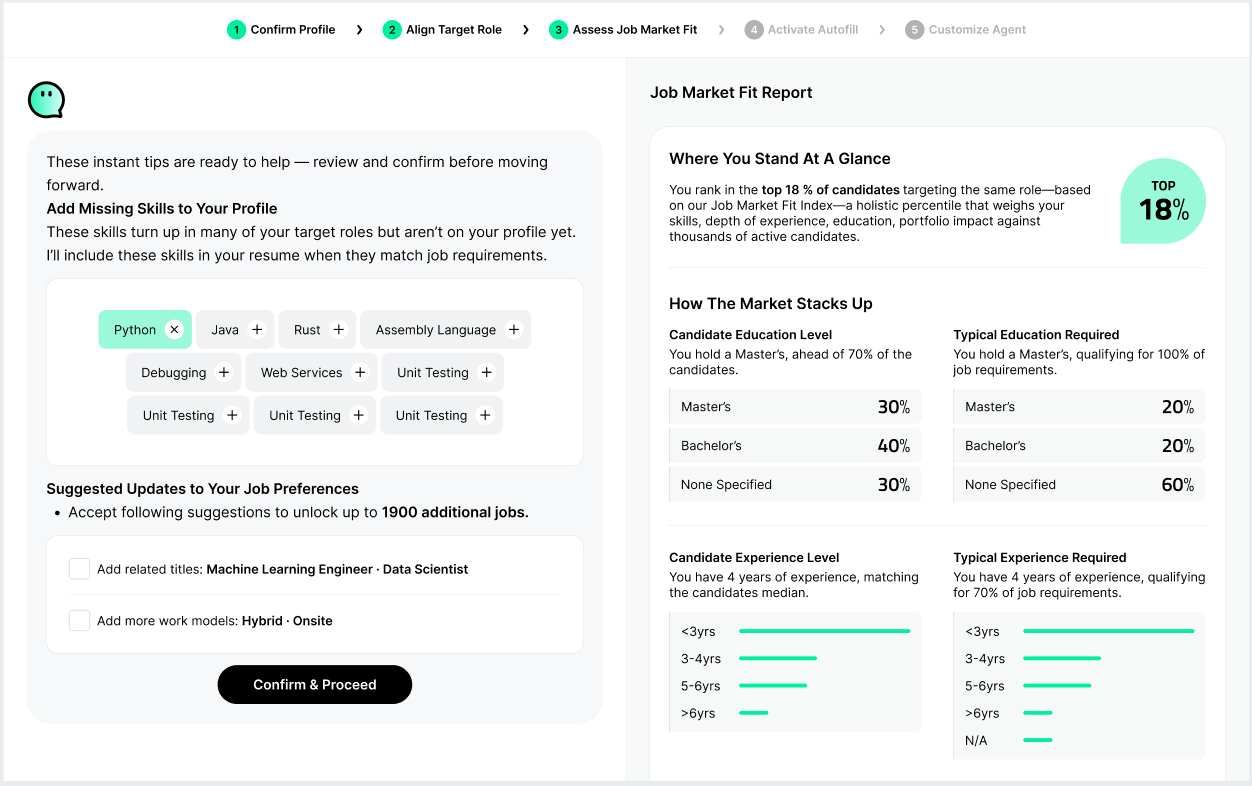Screen dimensions: 1252x786
Task: Add the Java skill plus icon
Action: click(257, 330)
